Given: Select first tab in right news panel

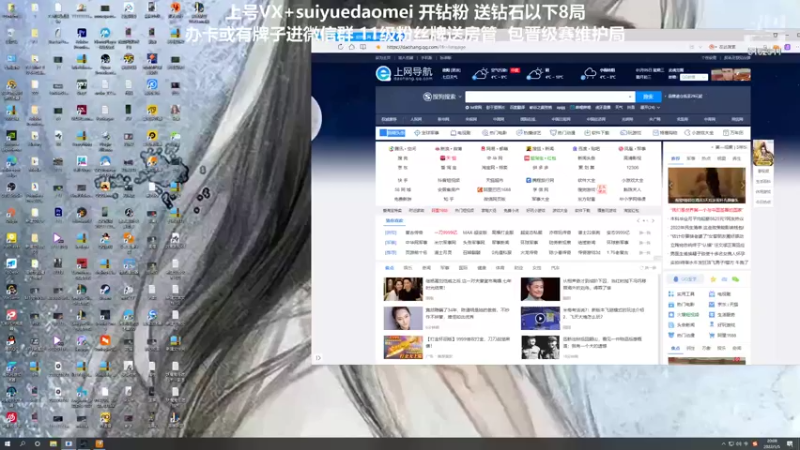Looking at the screenshot, I should tap(675, 159).
